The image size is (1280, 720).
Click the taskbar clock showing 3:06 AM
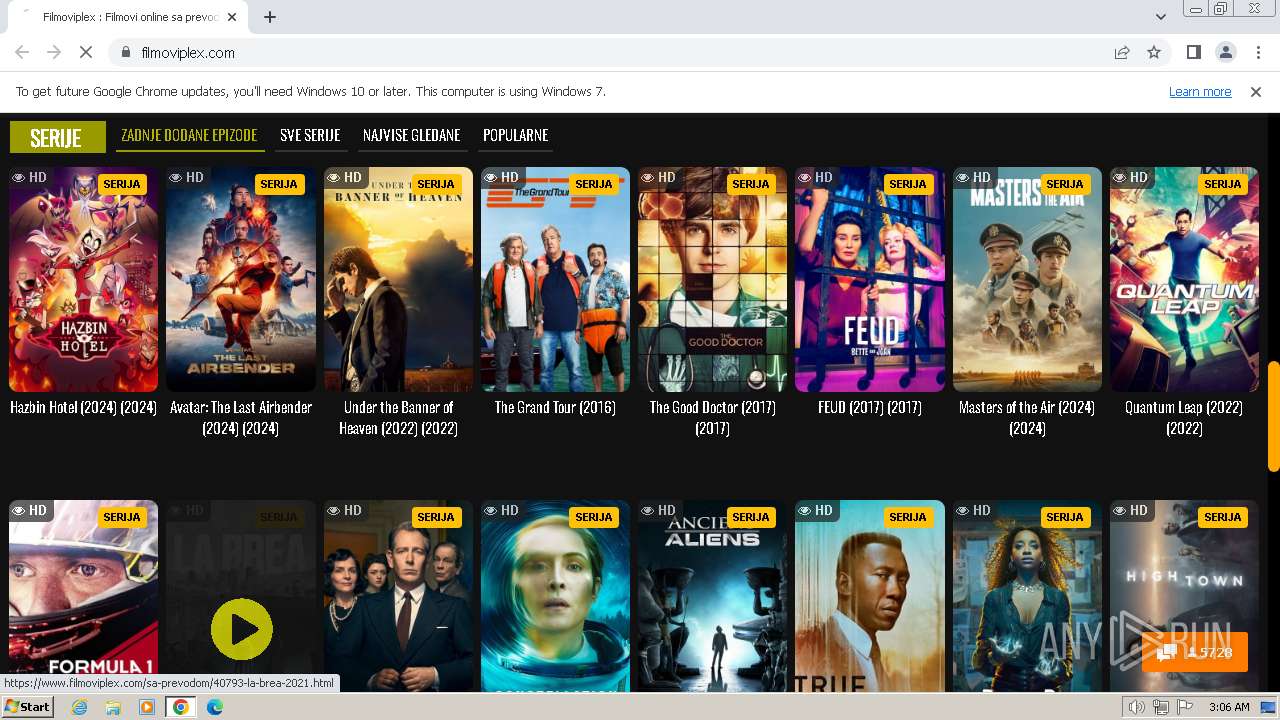click(1229, 707)
